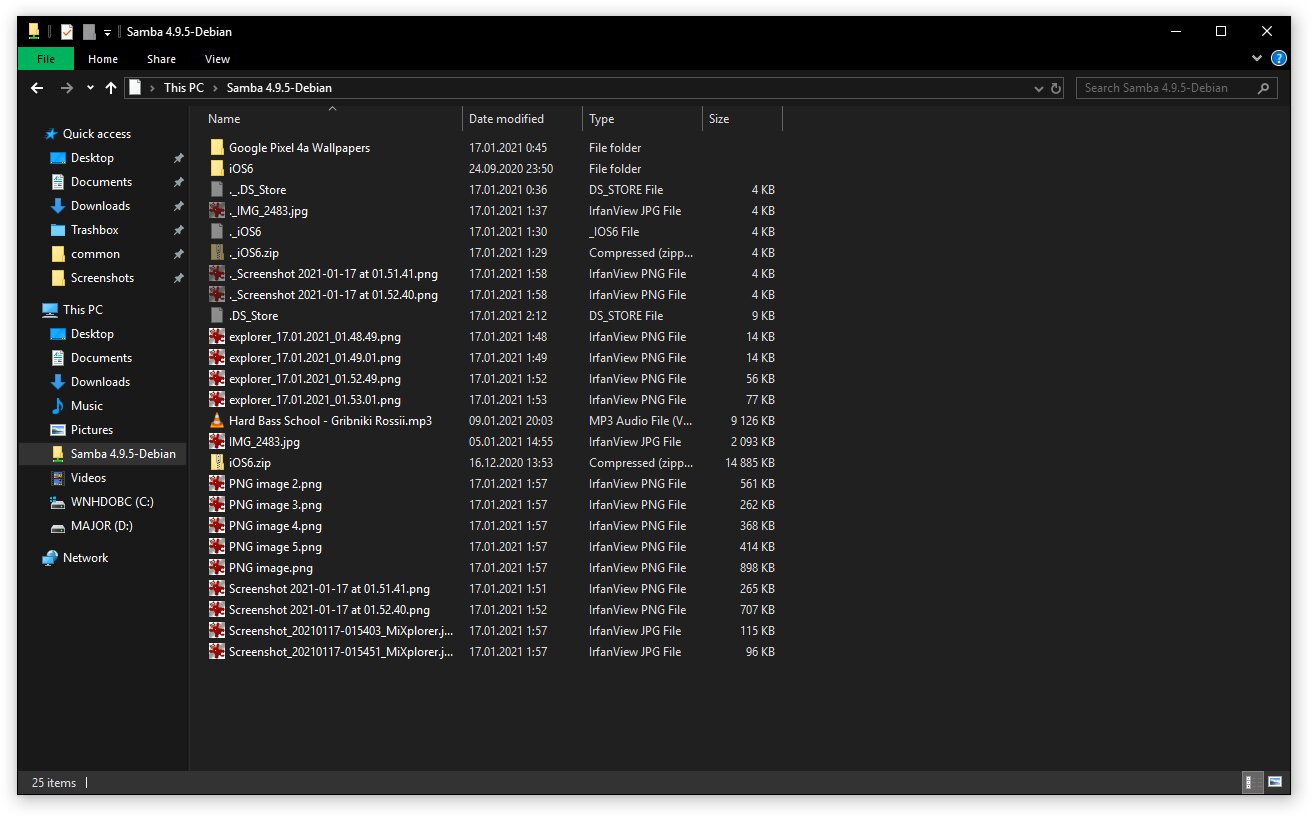
Task: Switch to large thumbnails view icon
Action: tap(1275, 782)
